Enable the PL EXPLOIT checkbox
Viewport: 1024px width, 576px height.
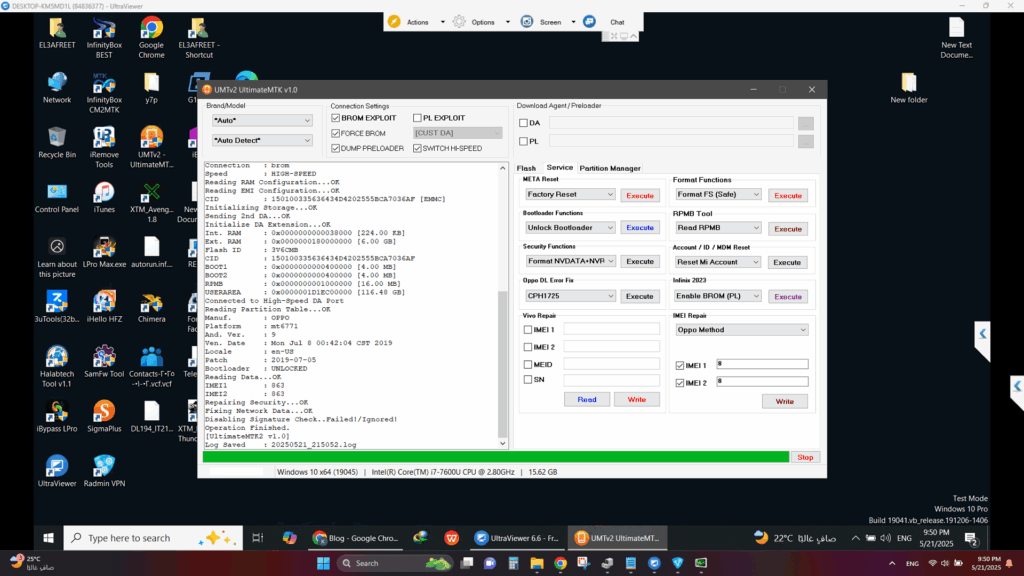point(417,118)
